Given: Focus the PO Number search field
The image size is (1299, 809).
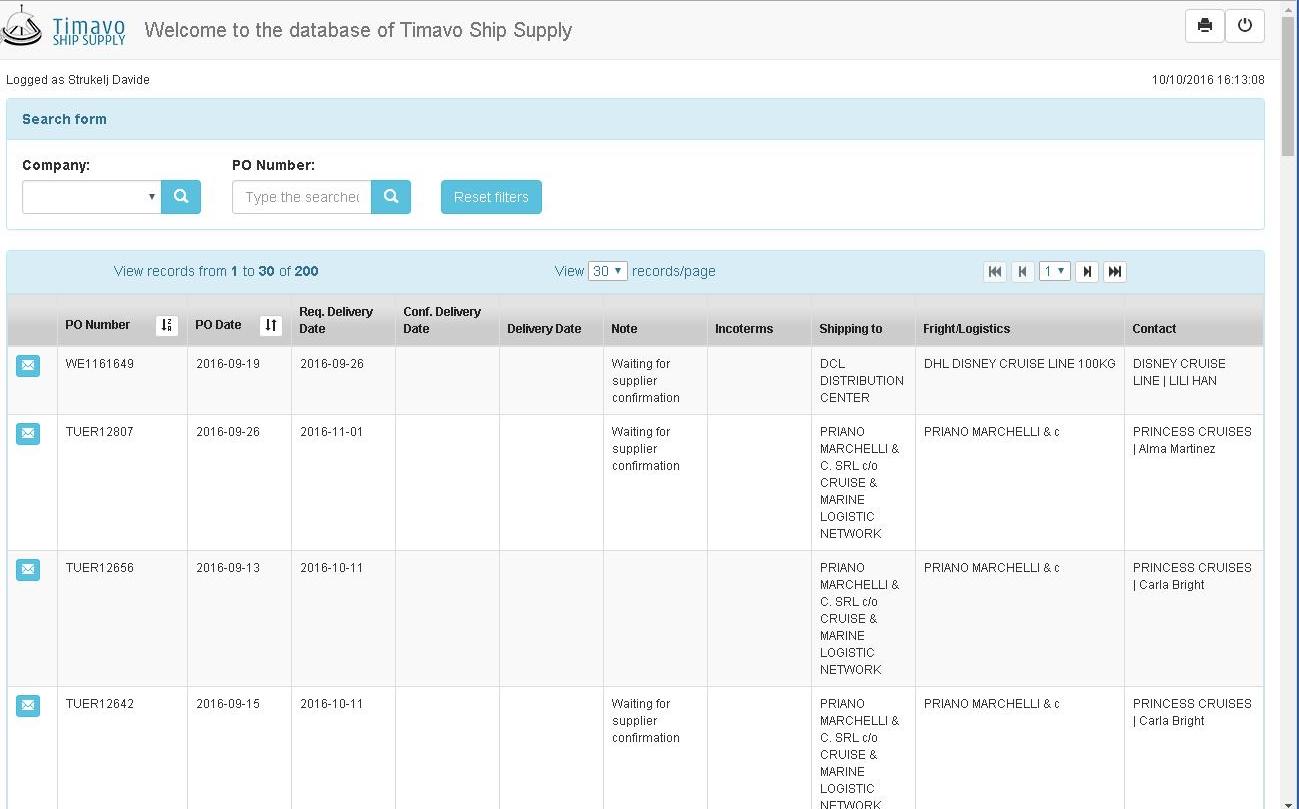Looking at the screenshot, I should coord(302,197).
